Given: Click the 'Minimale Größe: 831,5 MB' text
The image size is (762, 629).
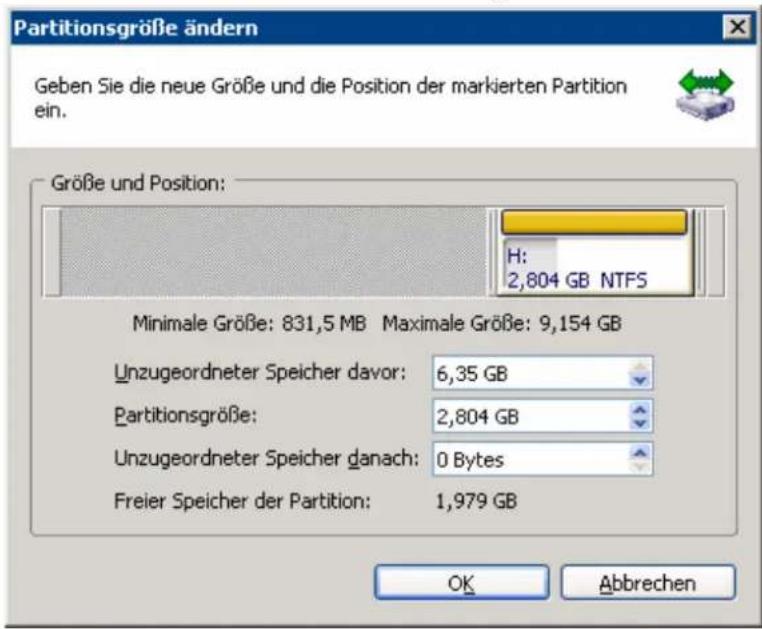Looking at the screenshot, I should pos(249,323).
